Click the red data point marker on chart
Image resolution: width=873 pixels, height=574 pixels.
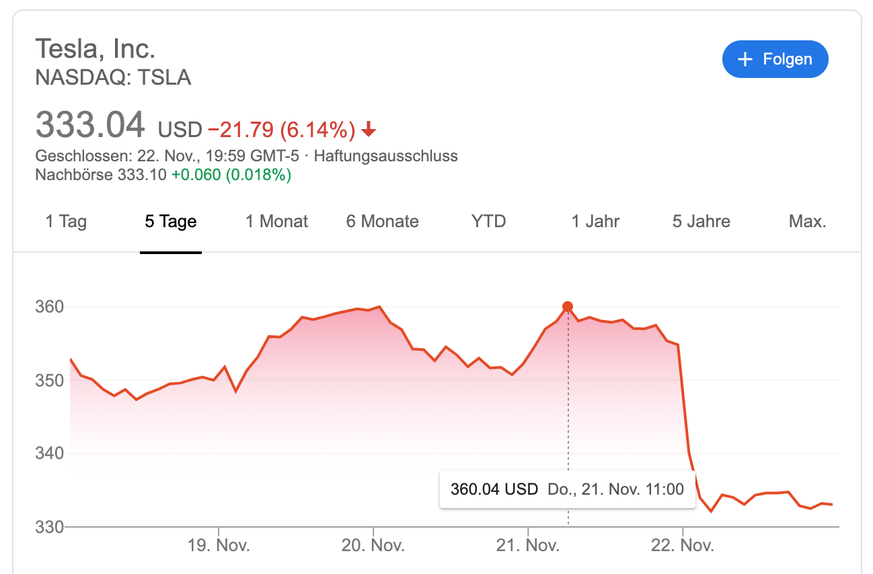click(x=568, y=307)
